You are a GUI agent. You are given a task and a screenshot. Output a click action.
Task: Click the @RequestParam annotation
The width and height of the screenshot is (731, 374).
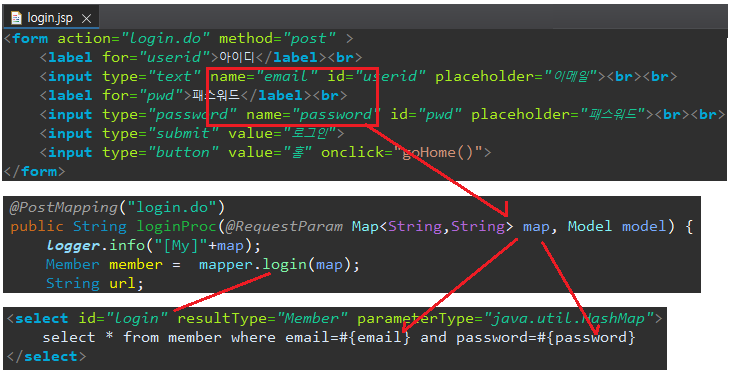(x=284, y=227)
